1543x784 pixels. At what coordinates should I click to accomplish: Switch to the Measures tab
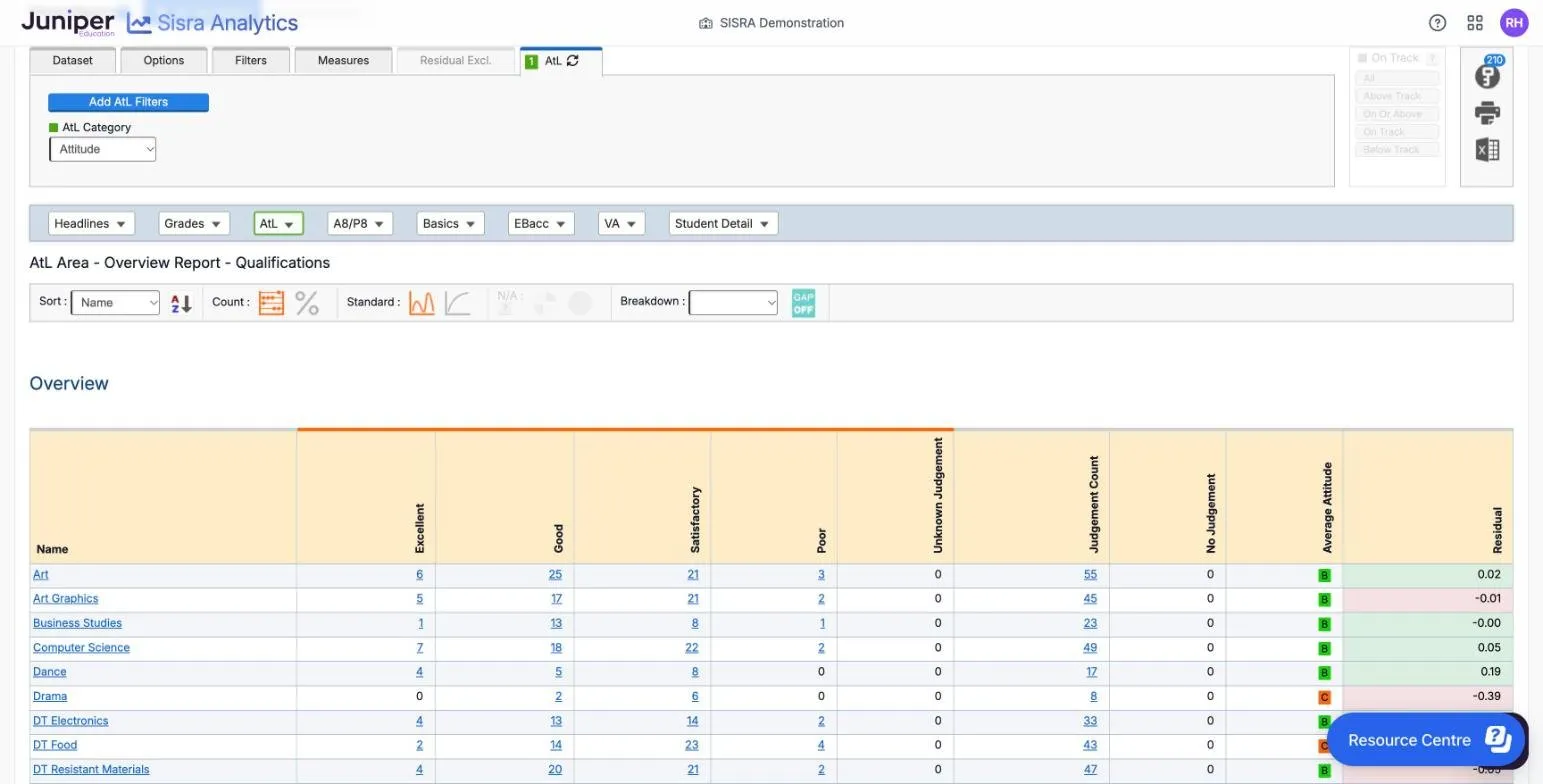point(343,61)
